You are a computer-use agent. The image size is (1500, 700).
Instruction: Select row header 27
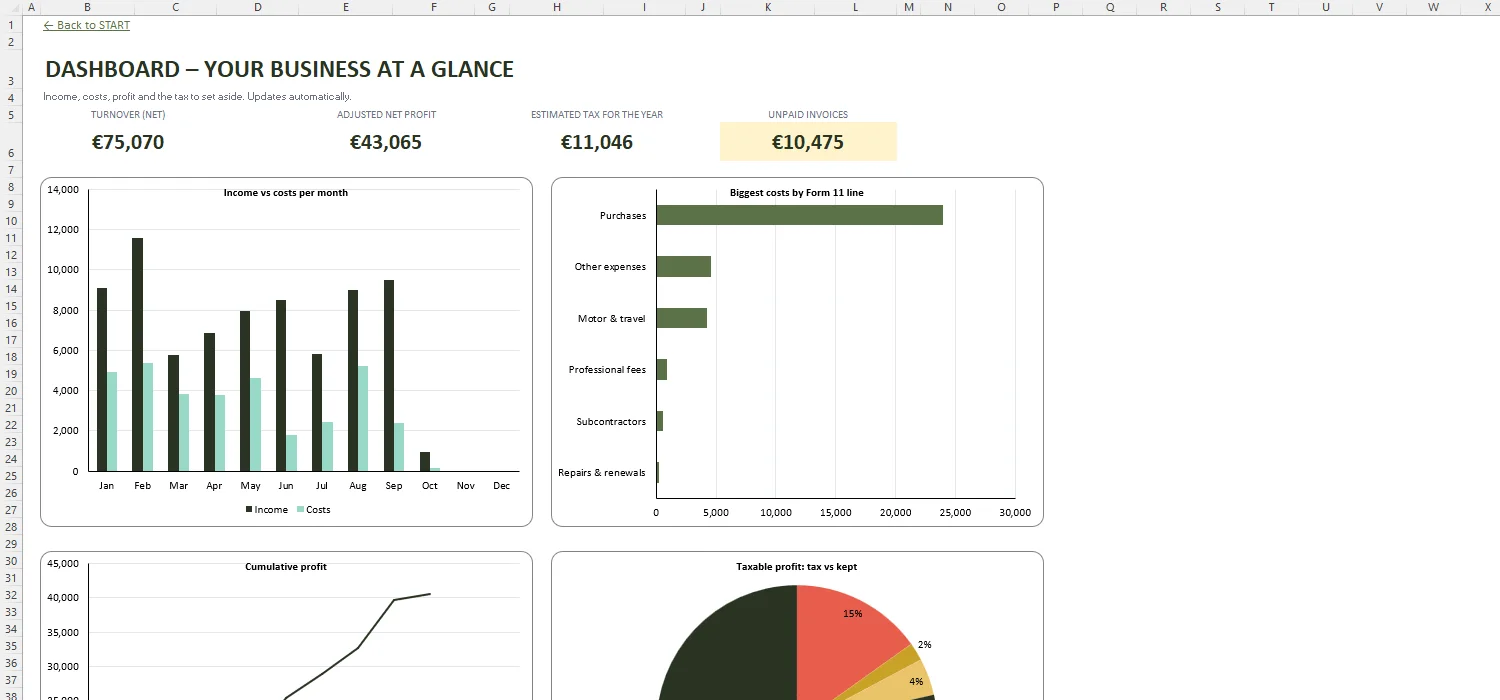pyautogui.click(x=11, y=510)
